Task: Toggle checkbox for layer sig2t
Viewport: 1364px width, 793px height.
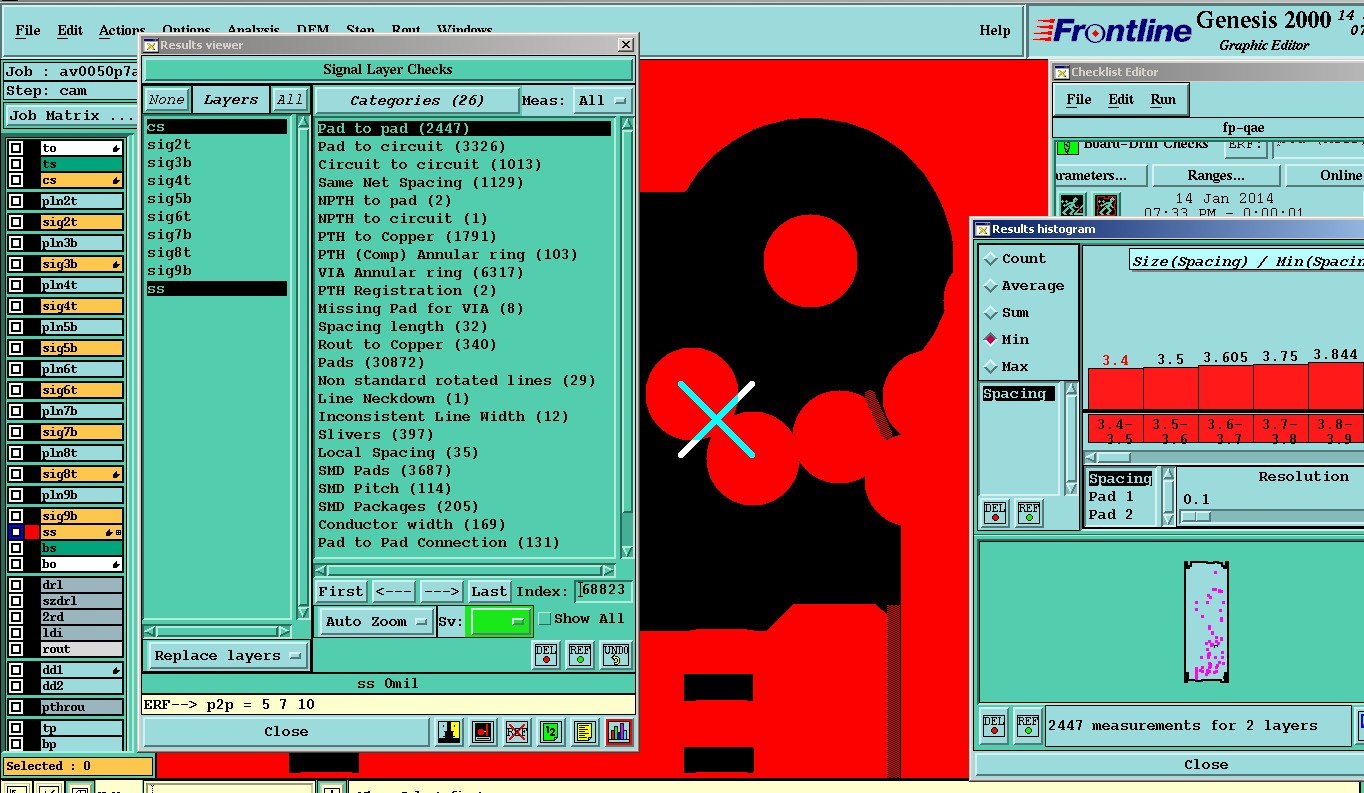Action: [x=16, y=222]
